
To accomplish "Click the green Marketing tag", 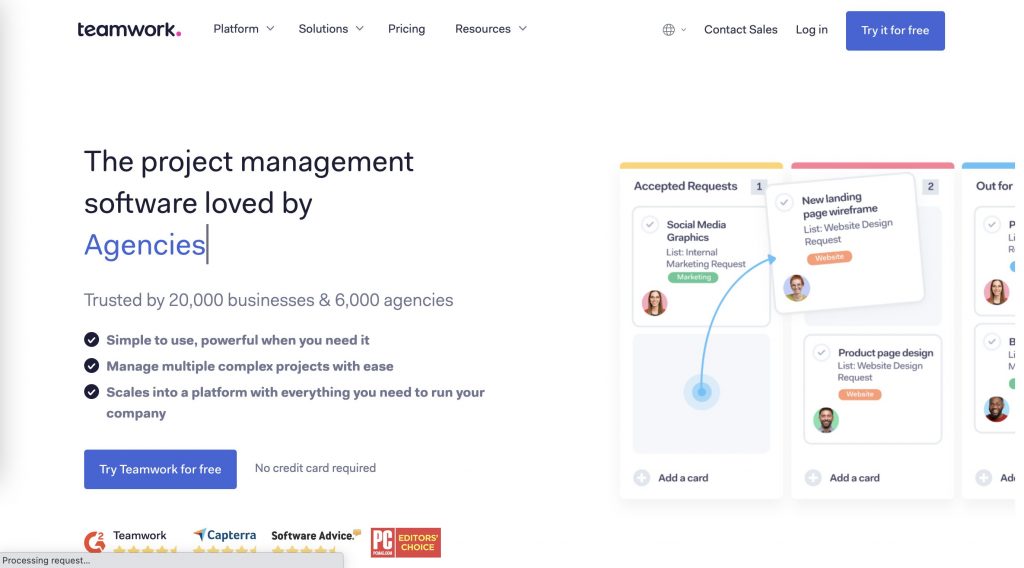I will 693,277.
